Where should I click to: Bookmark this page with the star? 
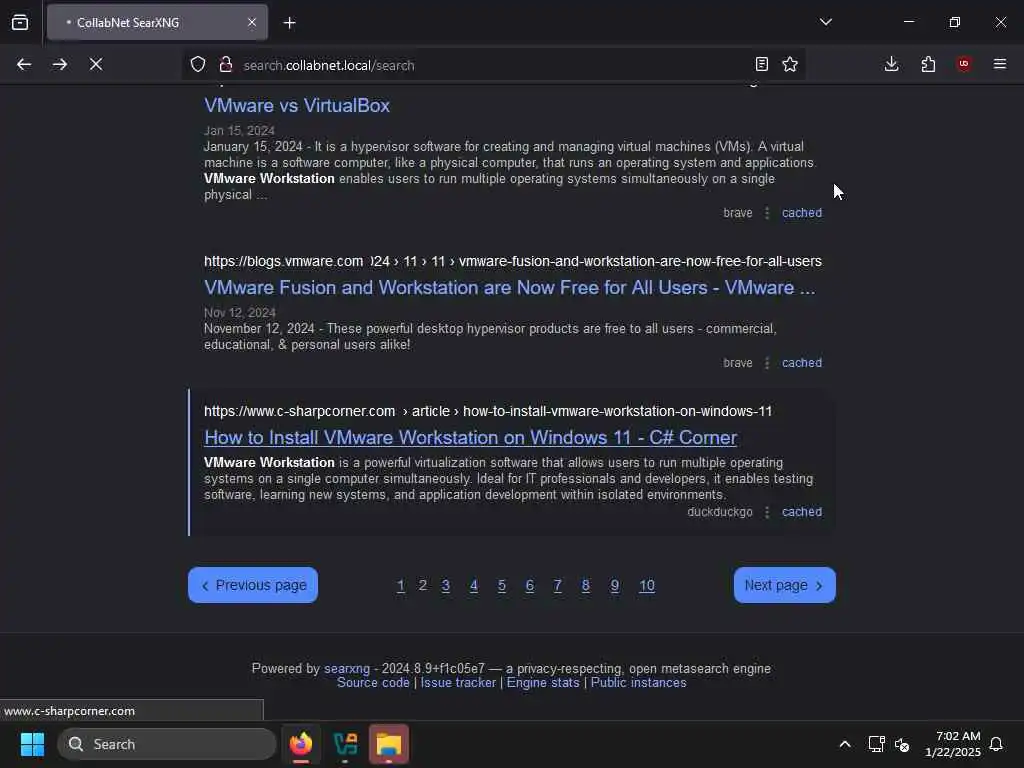[x=790, y=64]
